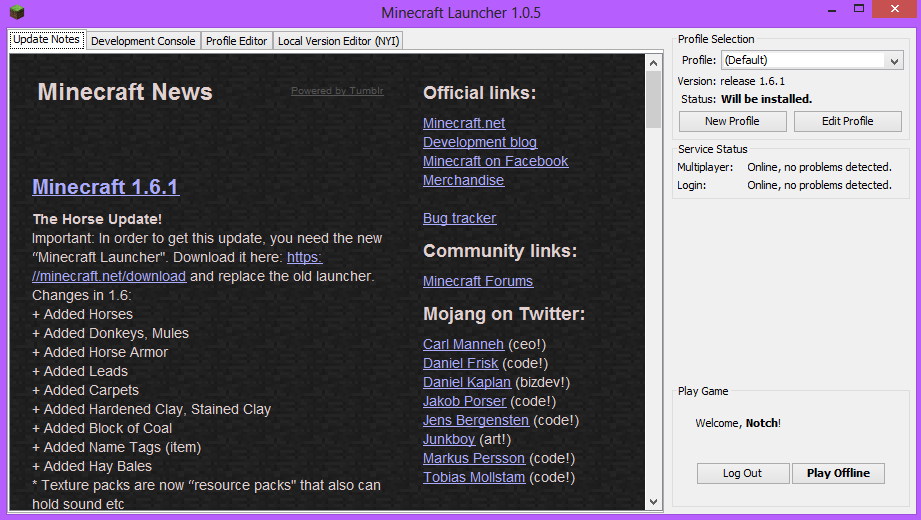The image size is (921, 520).
Task: Click the '+ Added Carpets' line
Action: click(x=85, y=390)
